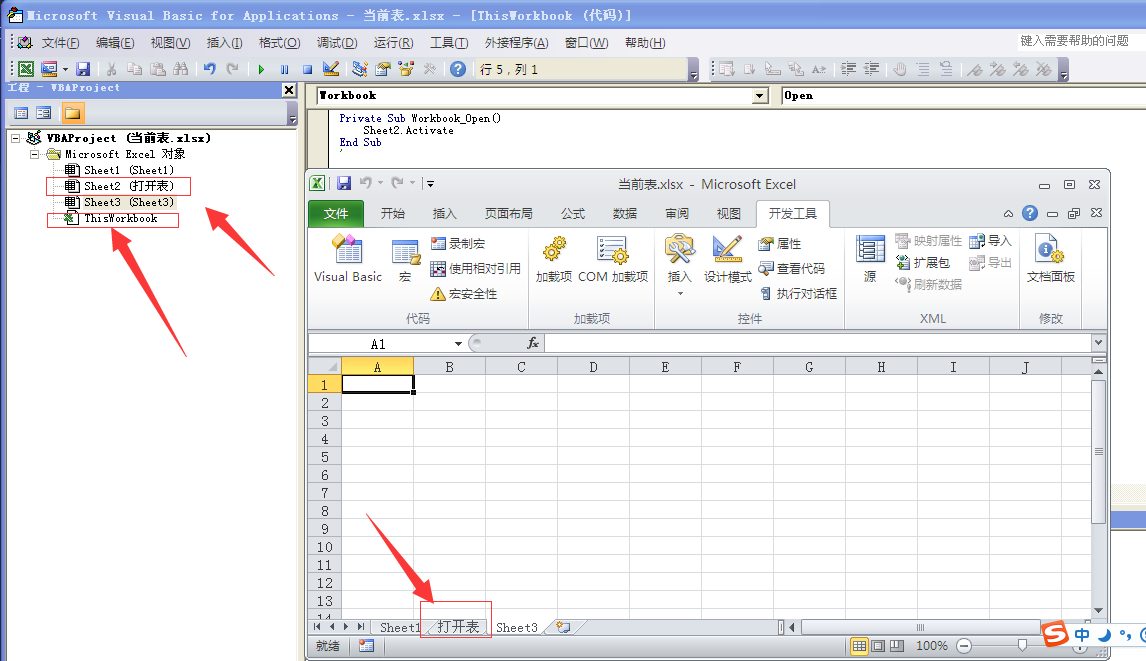This screenshot has height=661, width=1146.
Task: Open Properties Window icon in VBA toolbar
Action: click(382, 69)
